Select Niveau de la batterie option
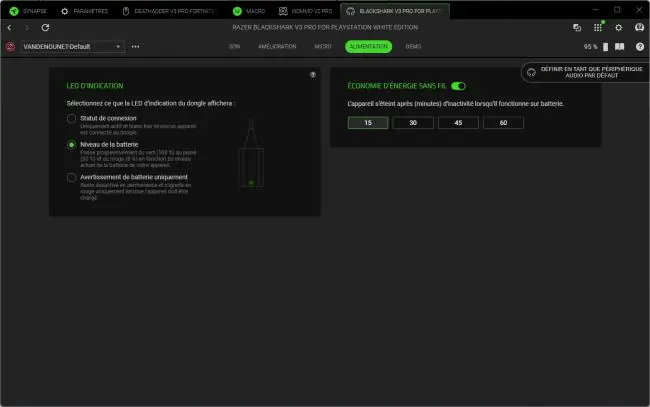 [x=71, y=145]
